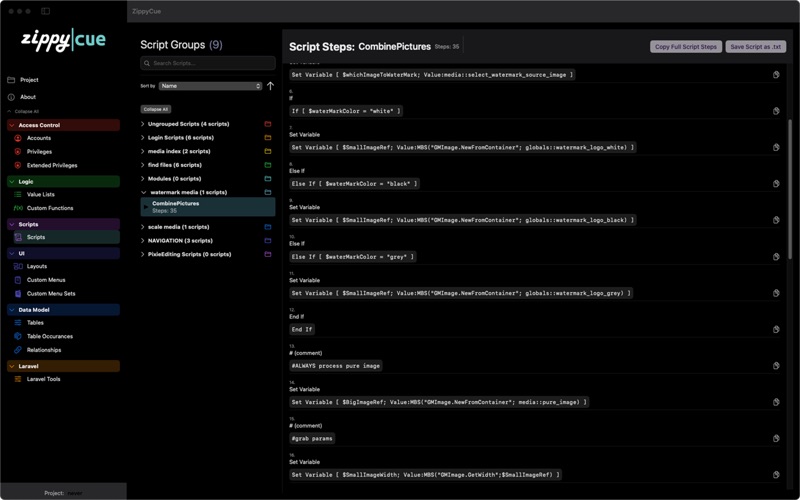This screenshot has height=500, width=800.
Task: Select the CombinePictures script
Action: [208, 207]
